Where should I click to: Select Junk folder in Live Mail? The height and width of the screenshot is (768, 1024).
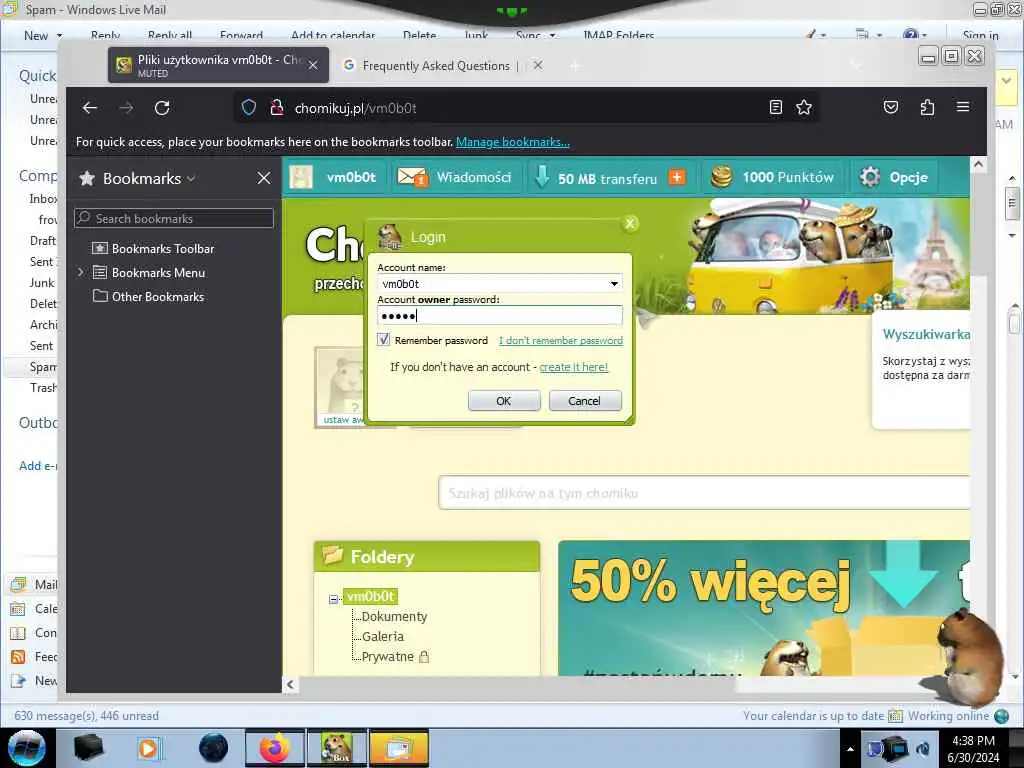42,283
